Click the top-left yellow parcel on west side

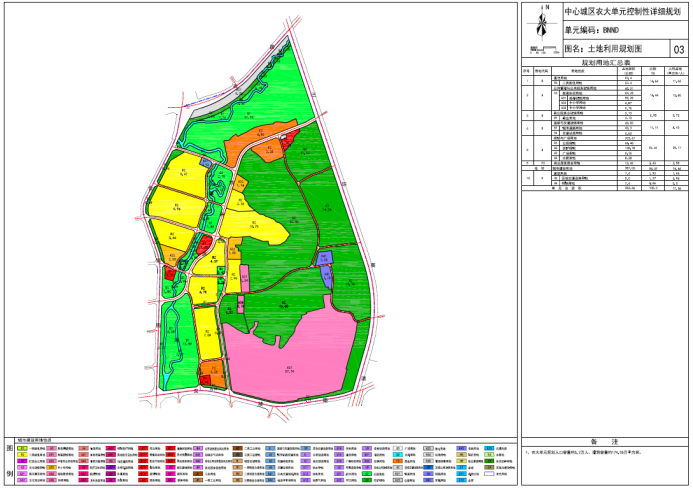(x=181, y=171)
